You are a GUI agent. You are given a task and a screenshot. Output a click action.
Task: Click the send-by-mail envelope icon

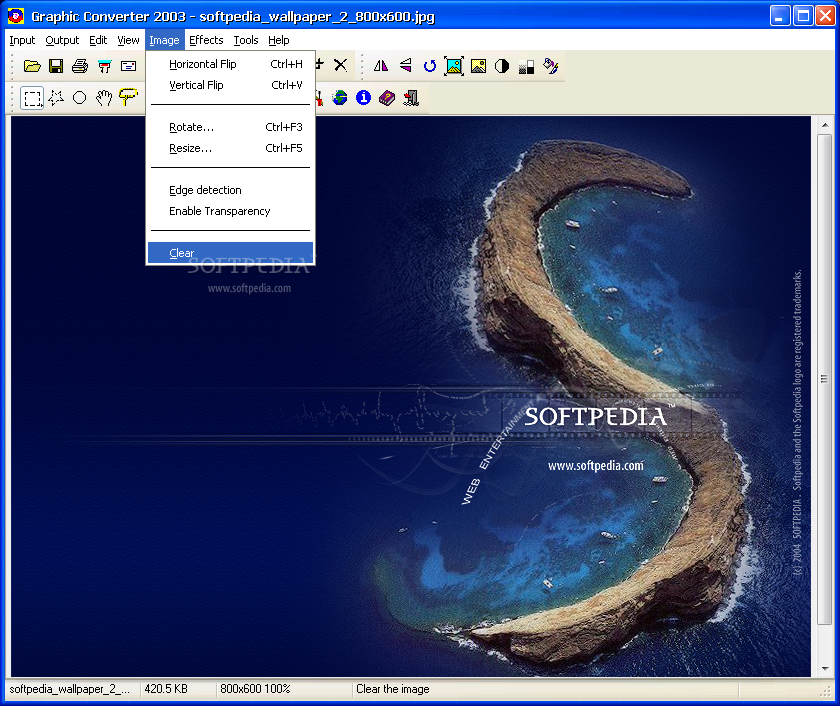[129, 66]
